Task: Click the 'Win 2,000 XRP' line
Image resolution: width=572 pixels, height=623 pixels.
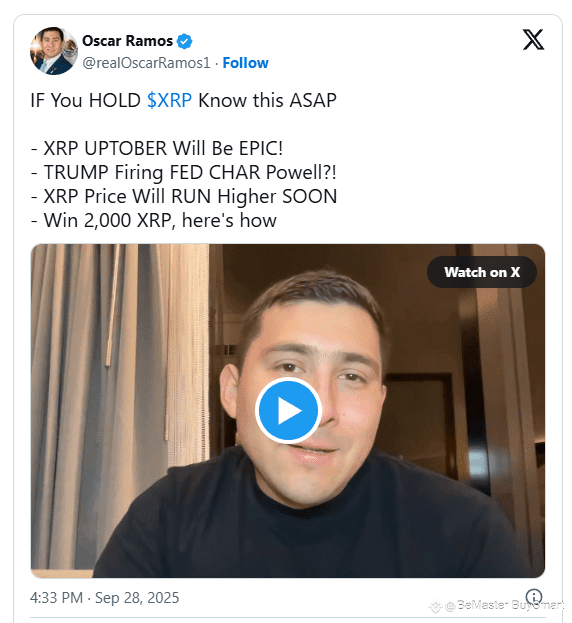Action: tap(153, 221)
